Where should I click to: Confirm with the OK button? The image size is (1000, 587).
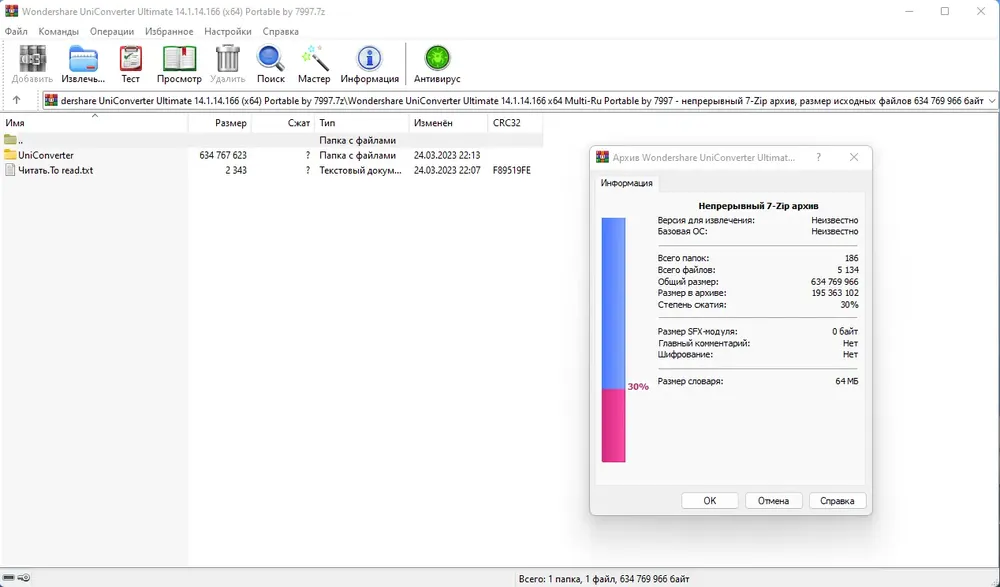click(710, 501)
